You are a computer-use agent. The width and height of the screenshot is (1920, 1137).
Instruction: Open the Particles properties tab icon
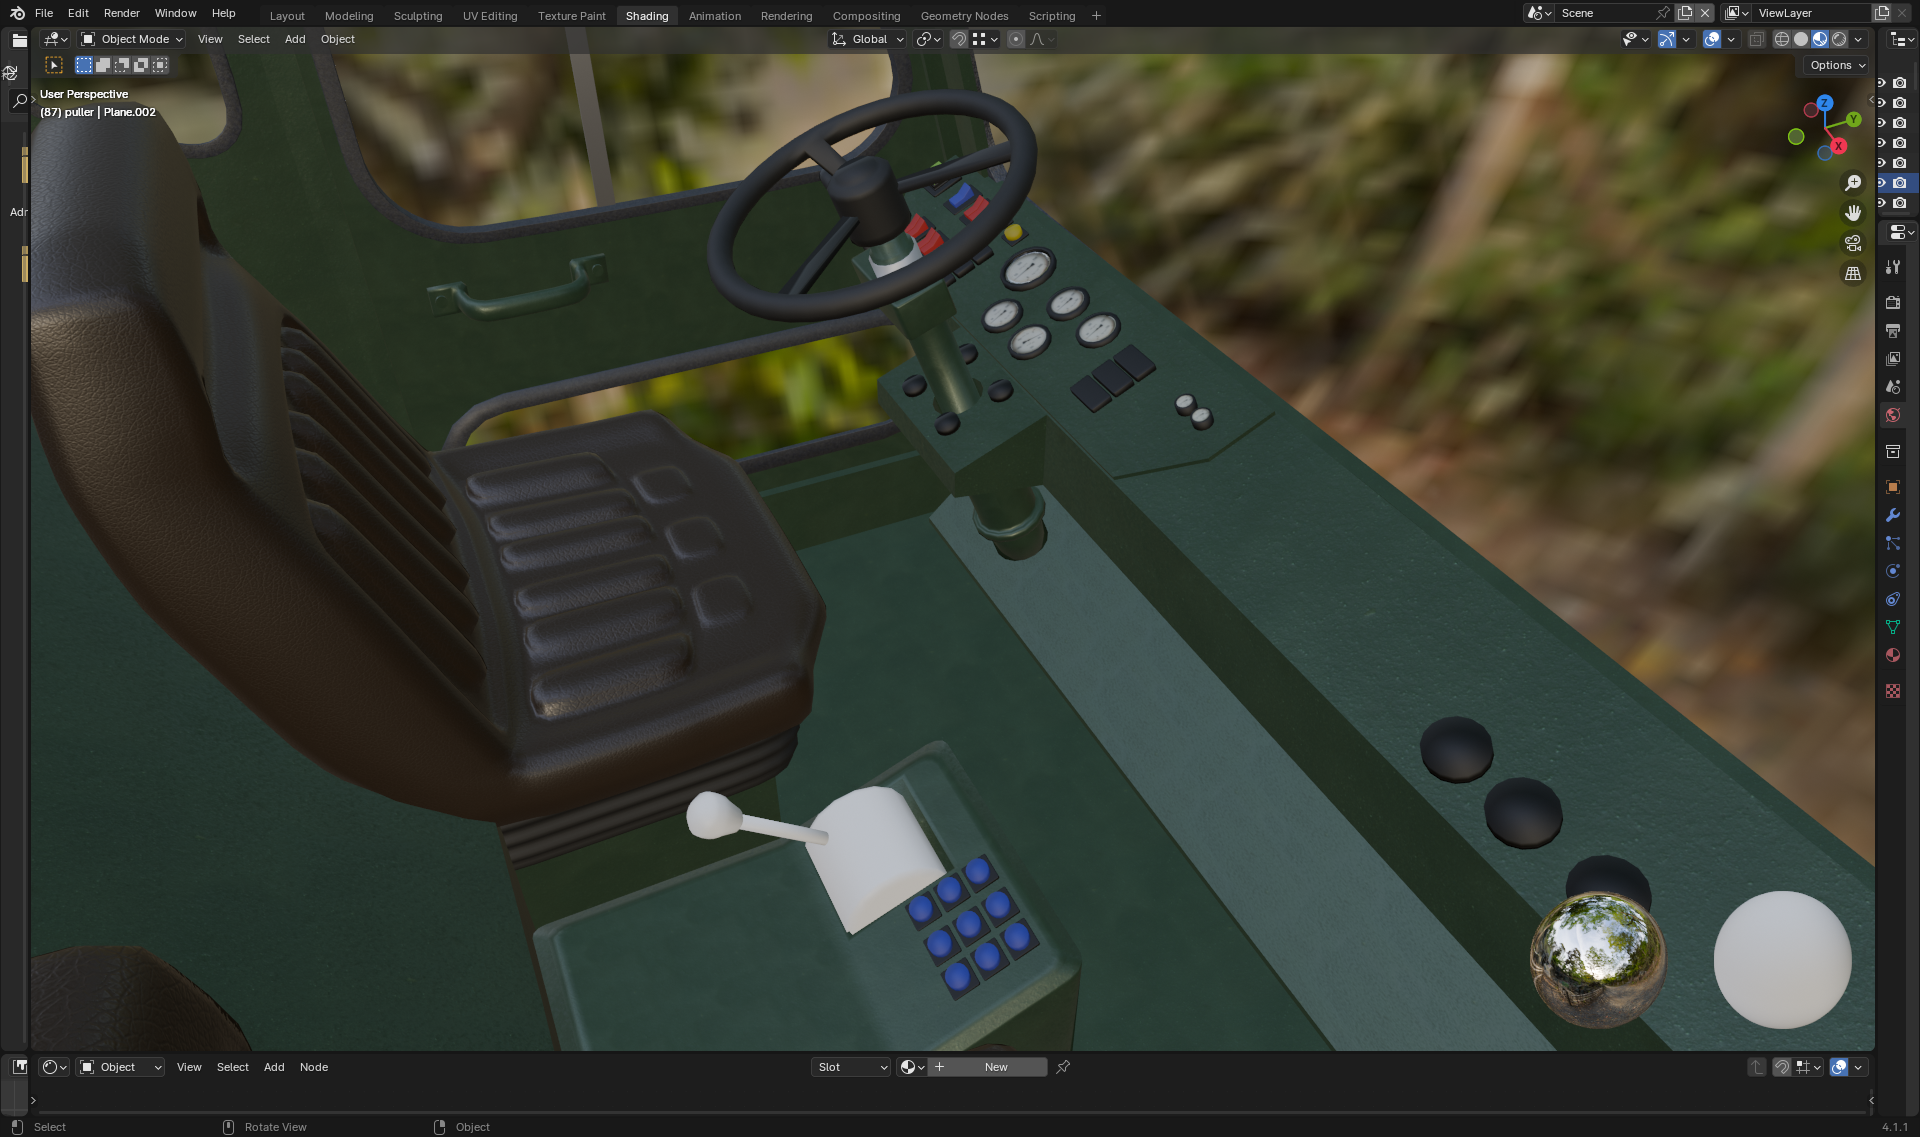tap(1893, 543)
